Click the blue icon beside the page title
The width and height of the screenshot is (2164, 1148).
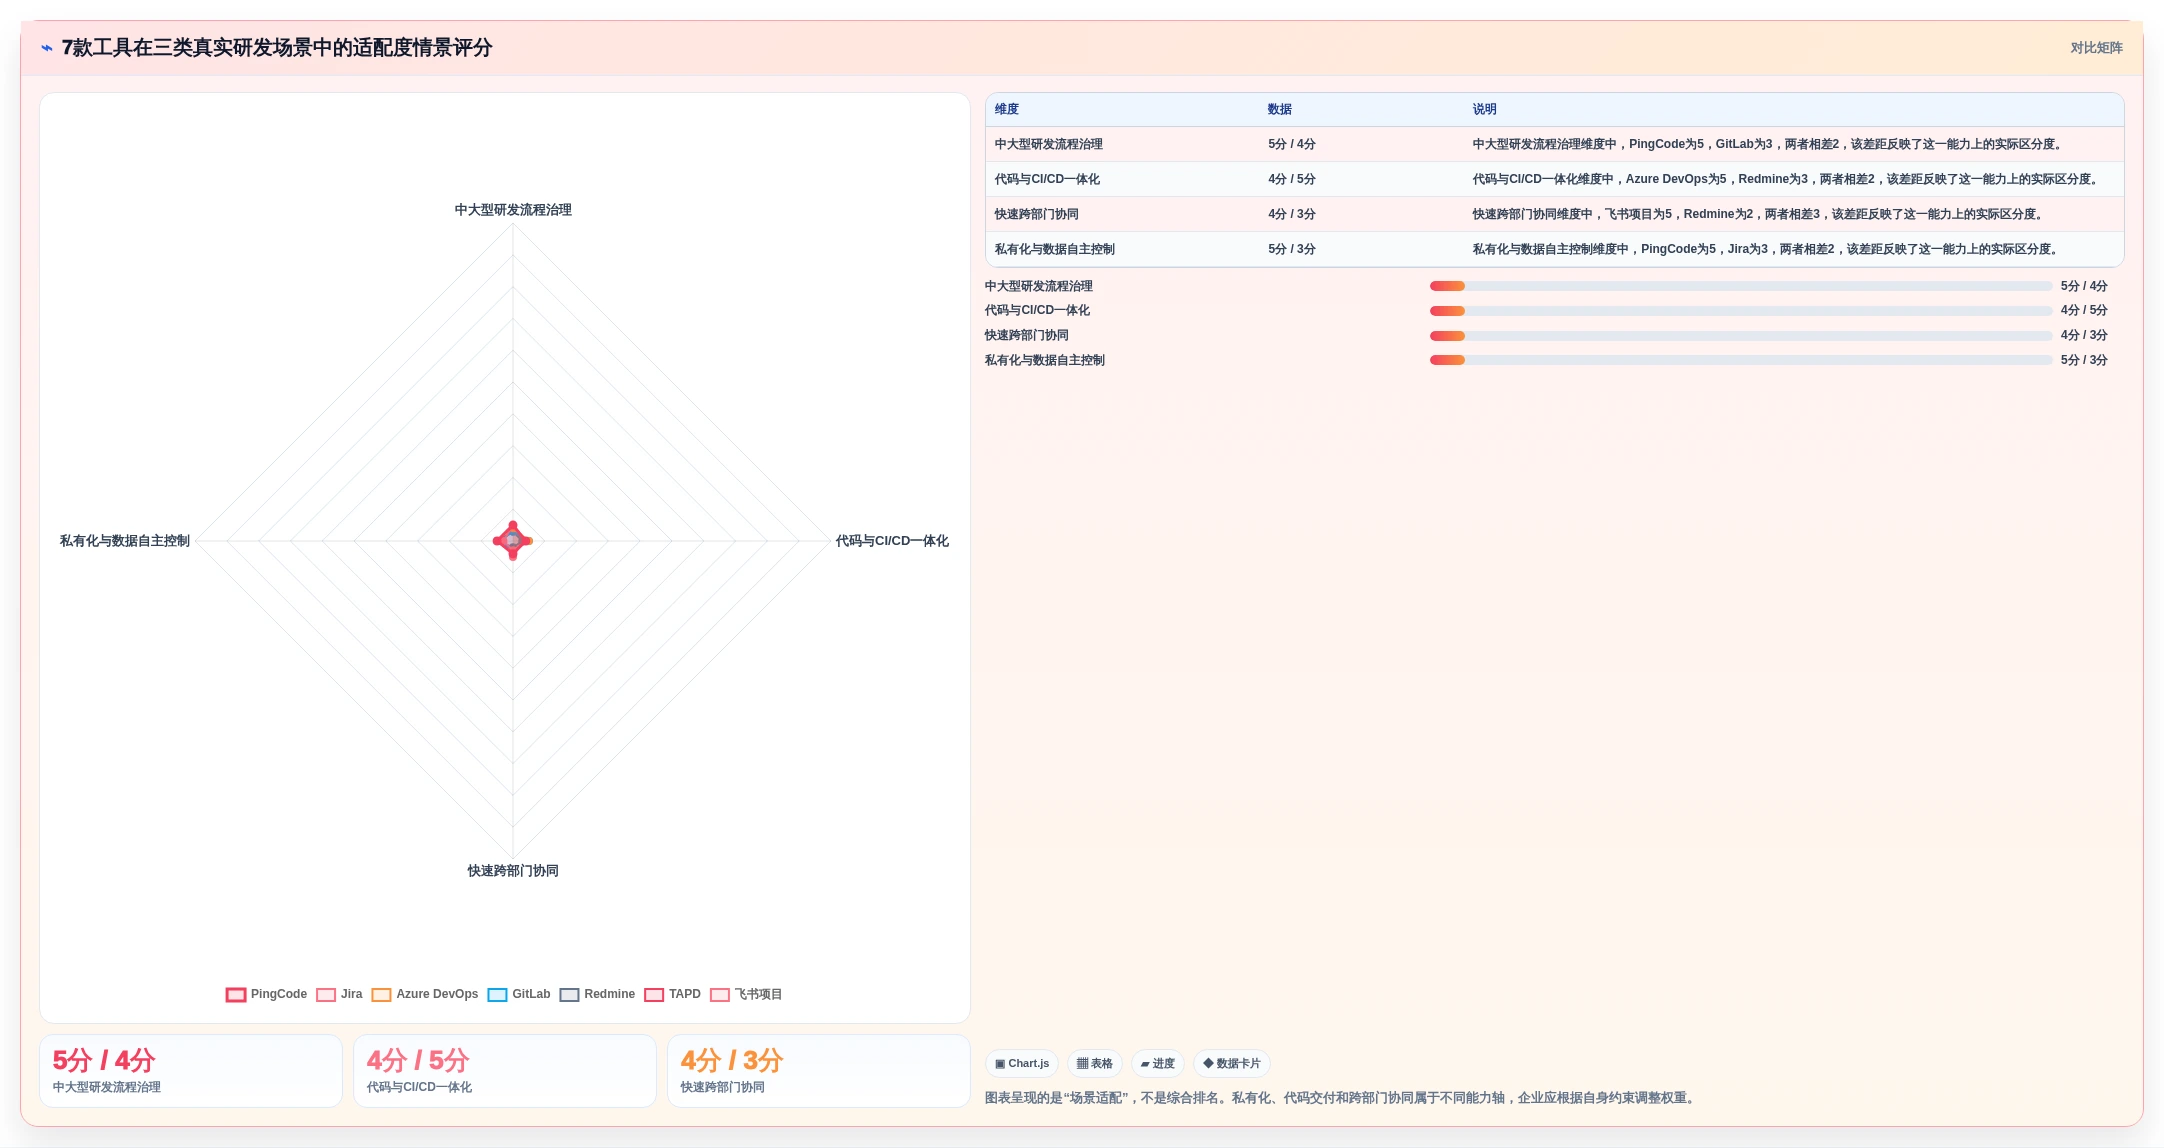[x=47, y=48]
